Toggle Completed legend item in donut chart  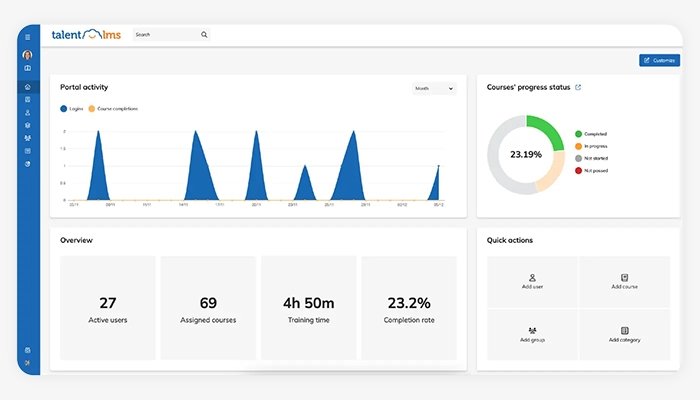(591, 134)
